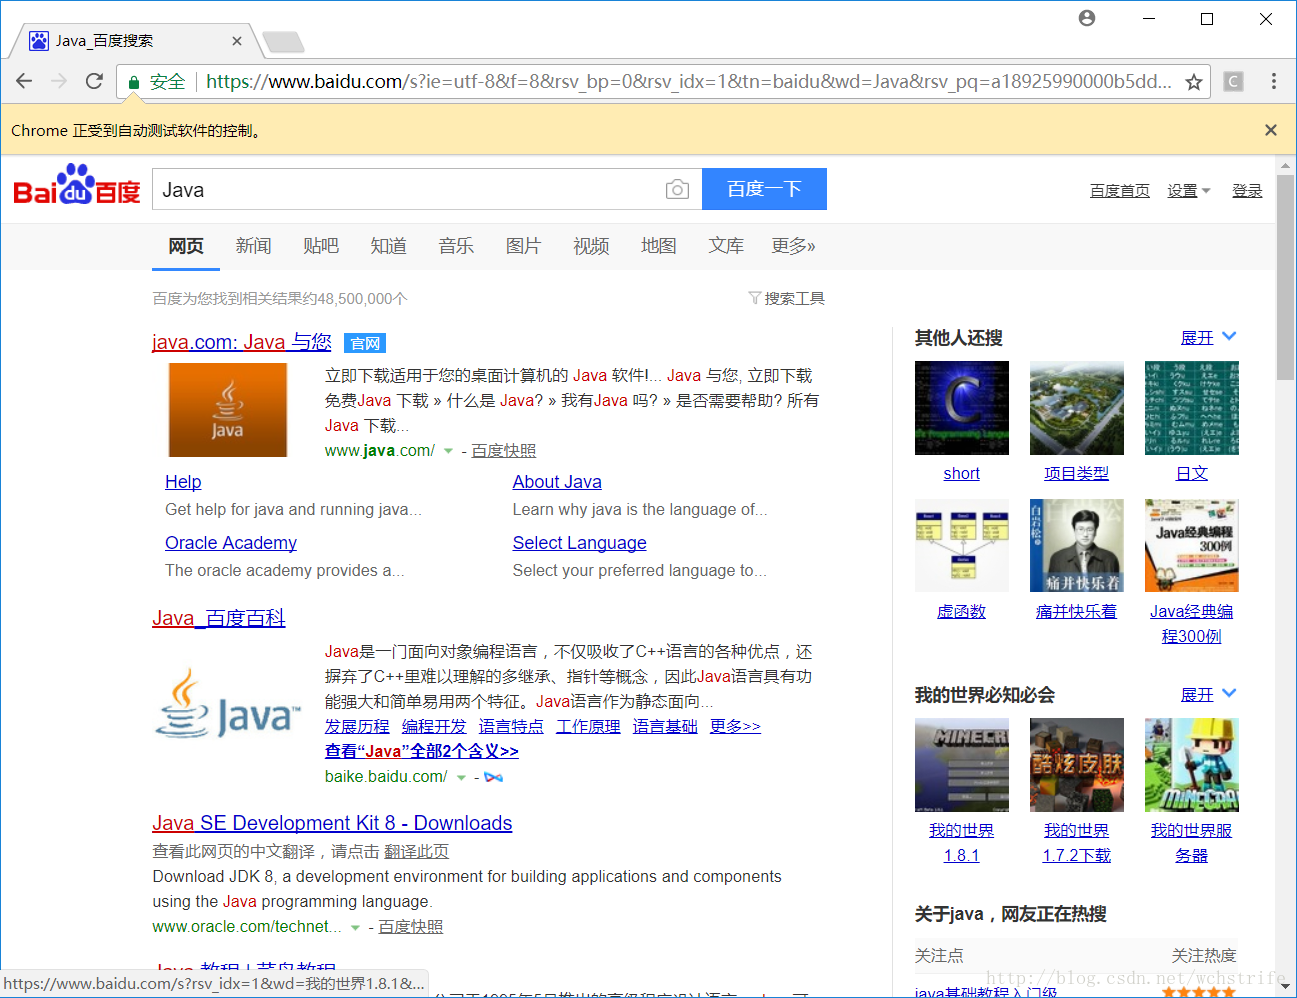
Task: Open 查看"Java"全部2个含义 link
Action: [x=422, y=751]
